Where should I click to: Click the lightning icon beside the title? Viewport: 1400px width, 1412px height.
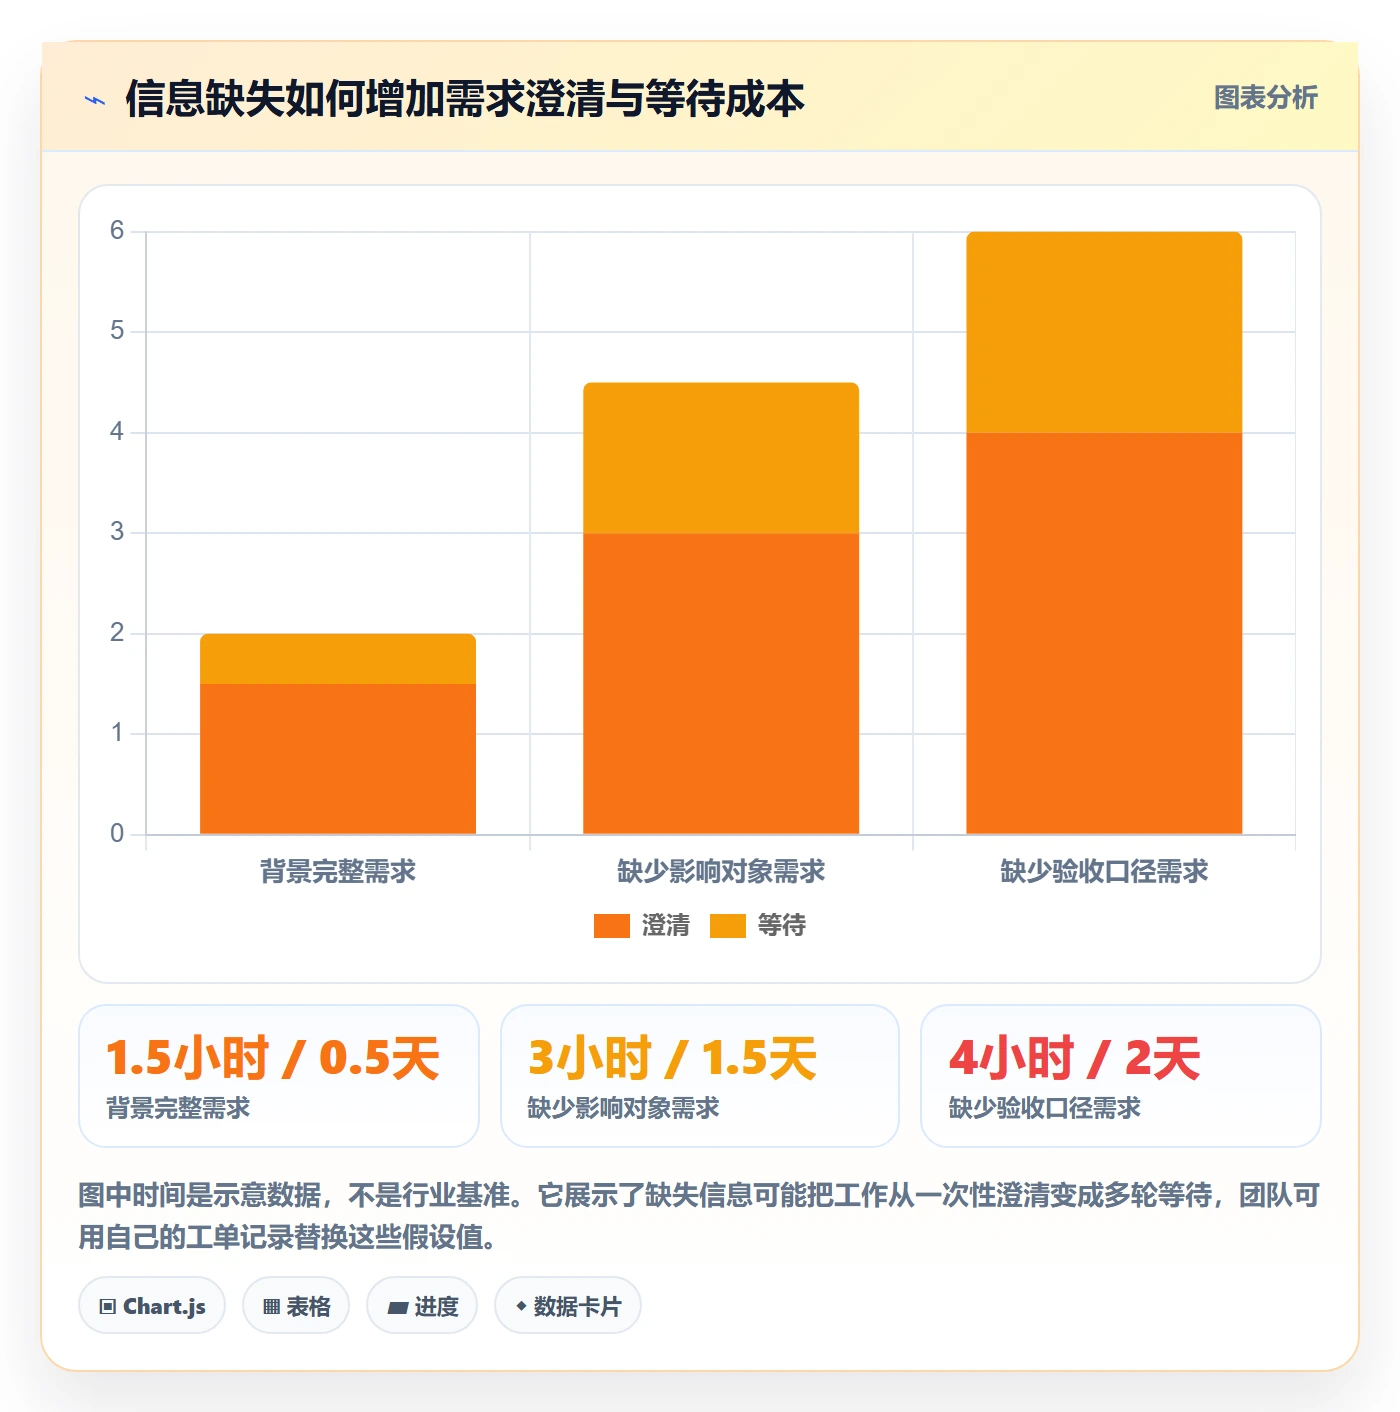95,100
